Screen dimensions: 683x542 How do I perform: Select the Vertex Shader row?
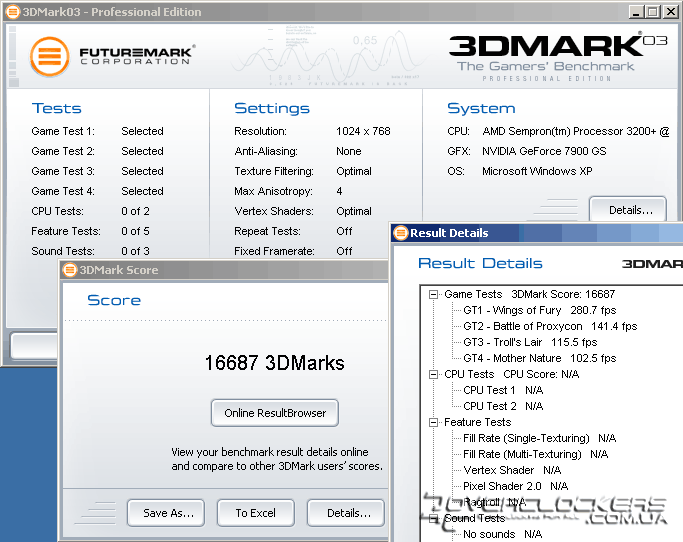(x=512, y=471)
